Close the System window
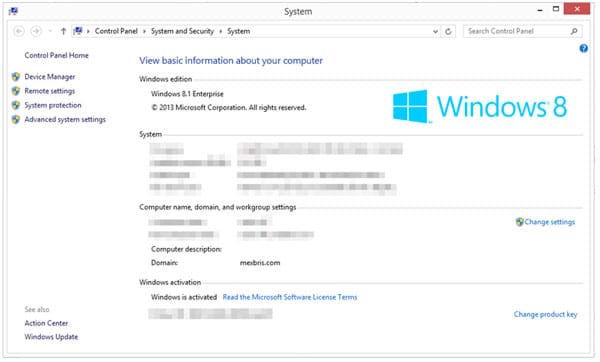 pyautogui.click(x=577, y=9)
